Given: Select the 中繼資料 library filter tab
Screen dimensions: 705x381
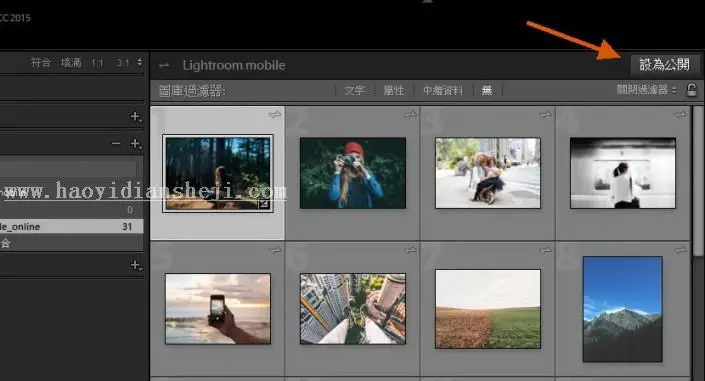Looking at the screenshot, I should coord(443,90).
